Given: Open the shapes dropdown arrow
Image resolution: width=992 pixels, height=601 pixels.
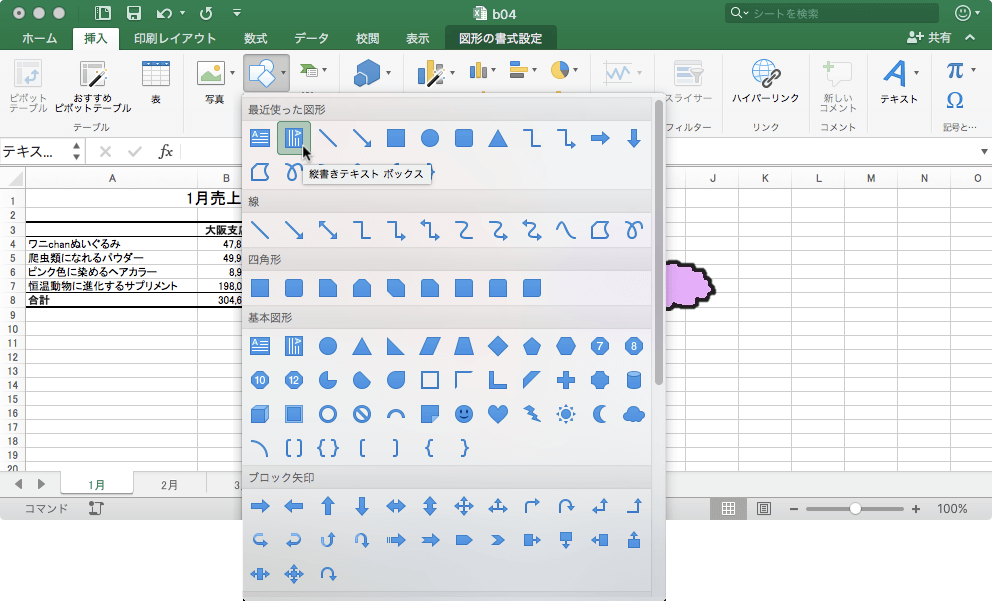Looking at the screenshot, I should pos(284,72).
